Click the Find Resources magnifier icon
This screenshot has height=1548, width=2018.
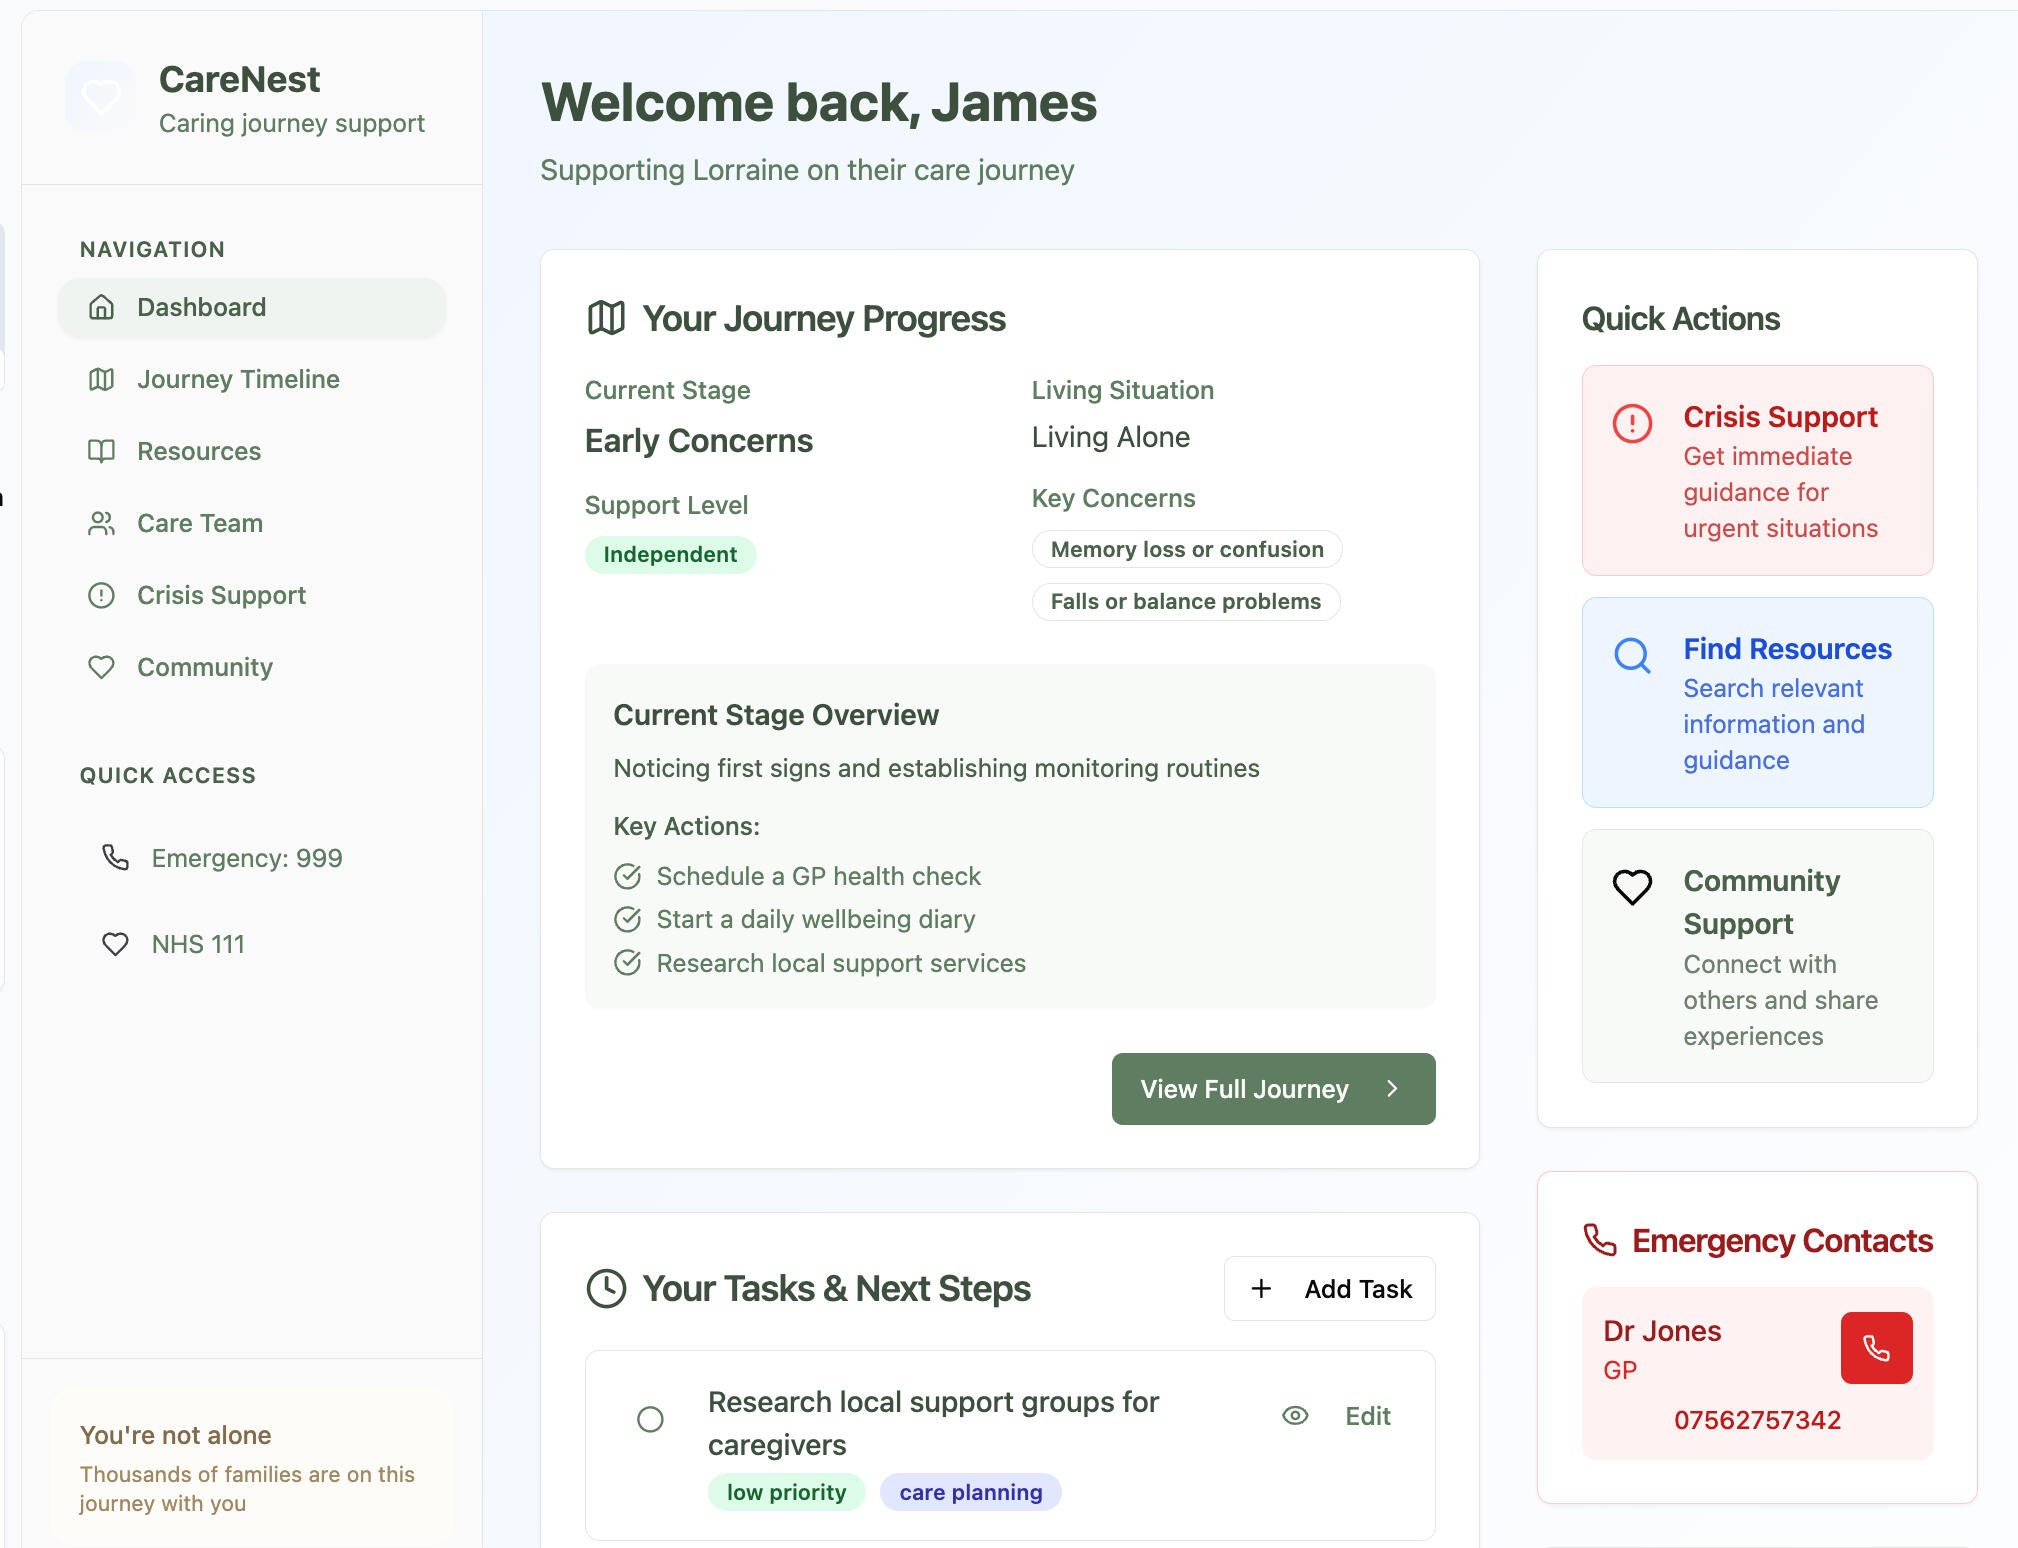click(x=1632, y=656)
